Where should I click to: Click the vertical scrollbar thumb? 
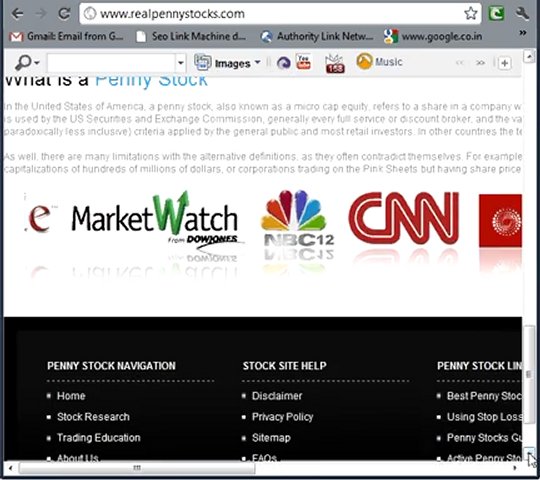(x=529, y=374)
